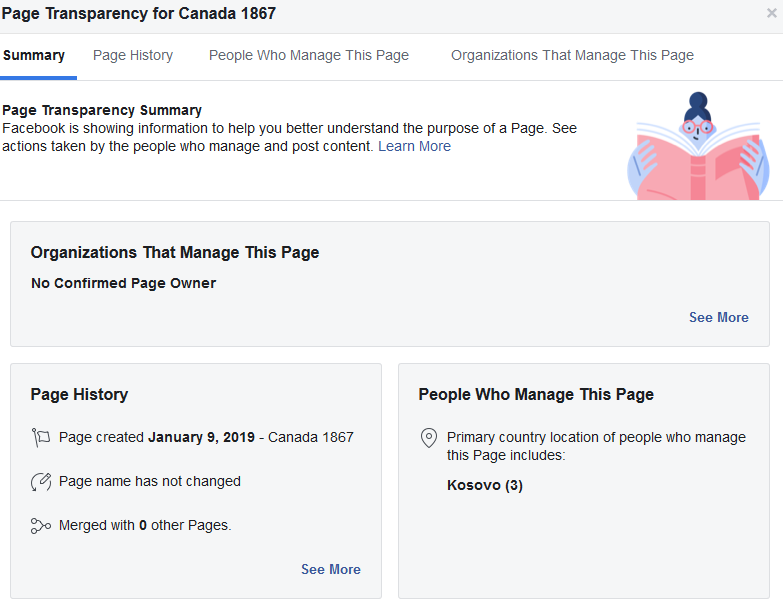Click See More in the Page History card
Viewport: 783px width, 609px height.
point(331,570)
